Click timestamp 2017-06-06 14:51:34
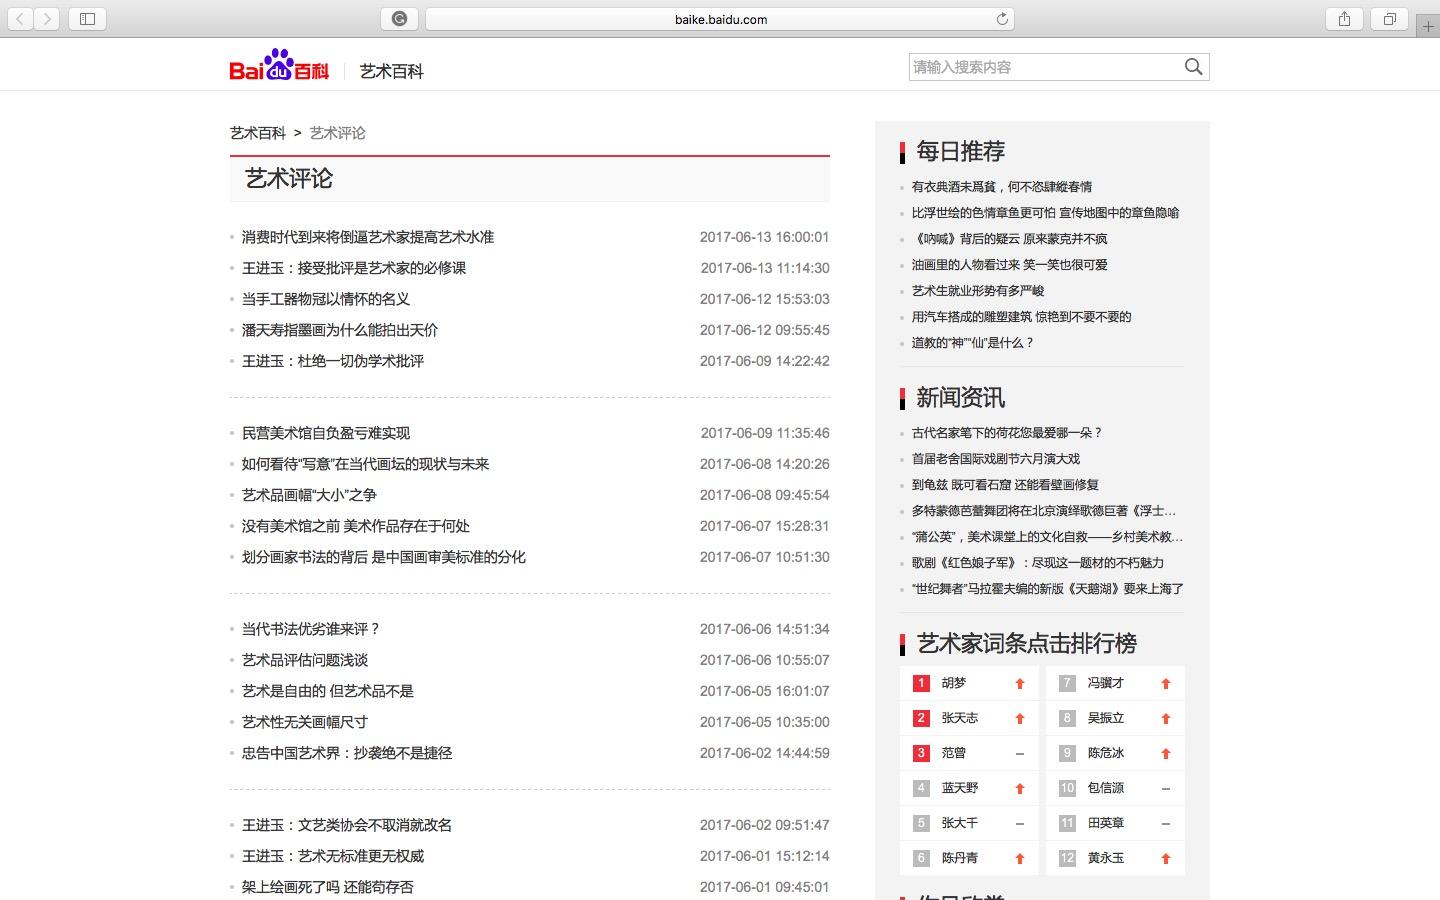1440x900 pixels. tap(764, 629)
